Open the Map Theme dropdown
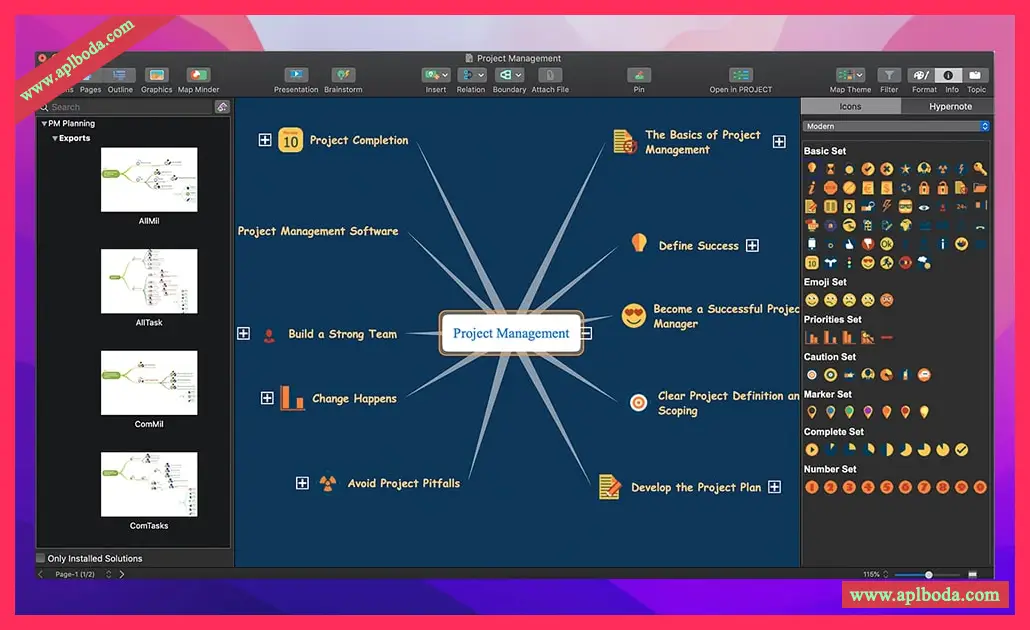The image size is (1030, 630). pos(849,75)
